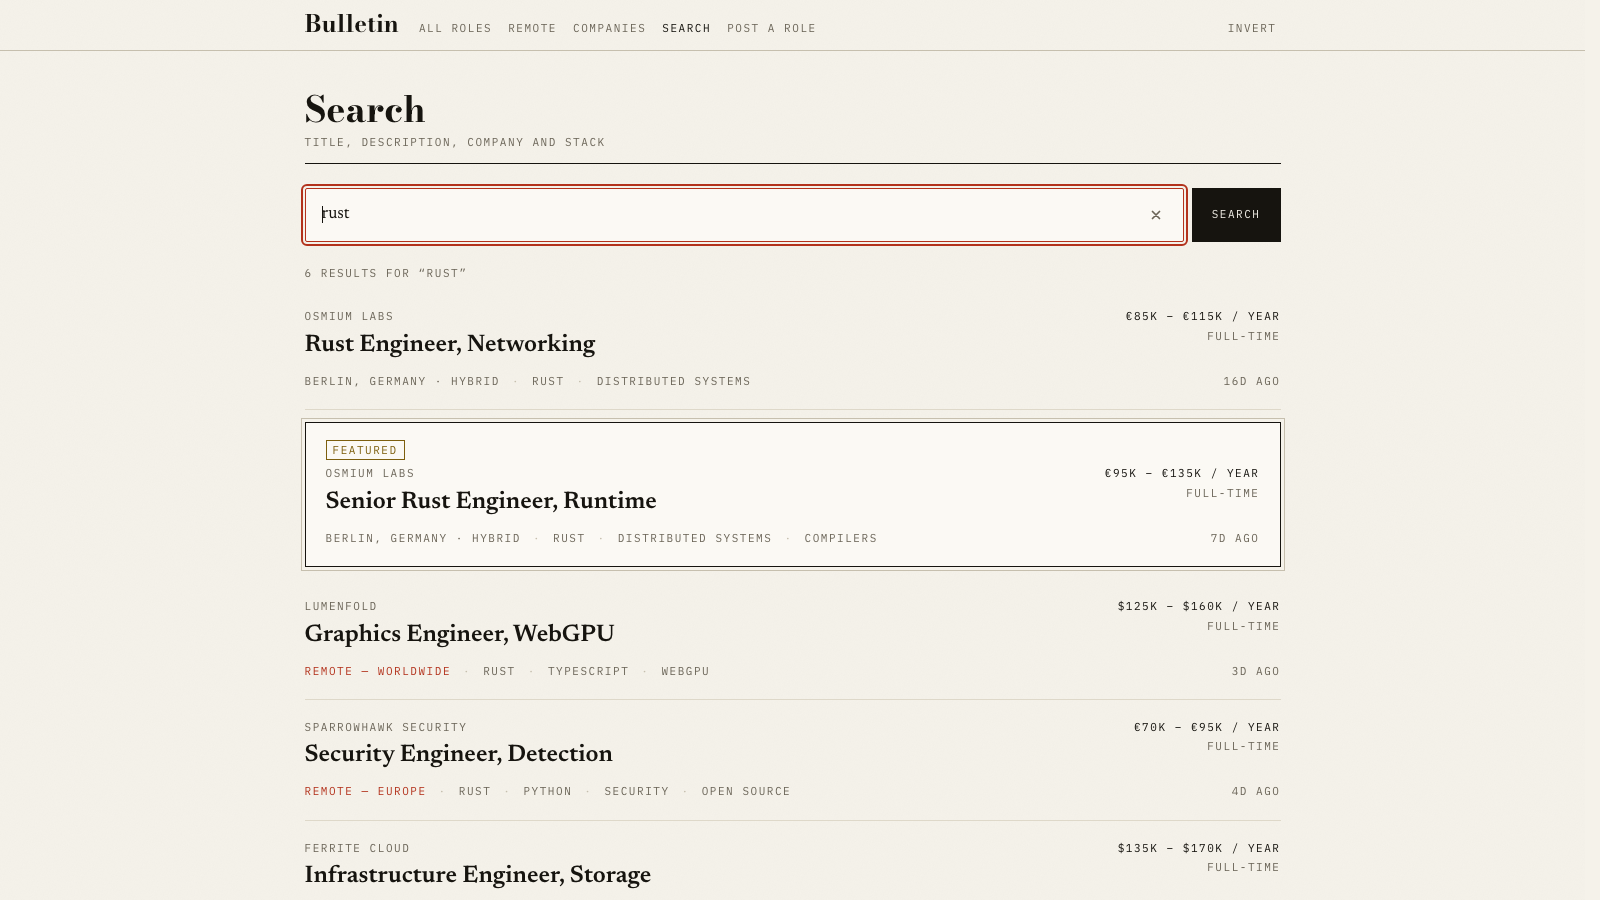Click the Remote — Worldwide tag

coord(378,672)
